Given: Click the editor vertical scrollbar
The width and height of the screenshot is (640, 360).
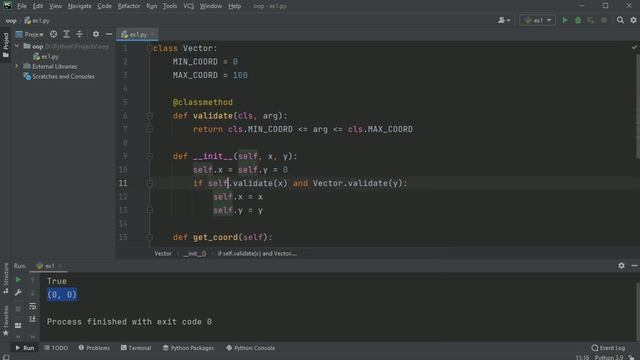Looking at the screenshot, I should point(638,106).
